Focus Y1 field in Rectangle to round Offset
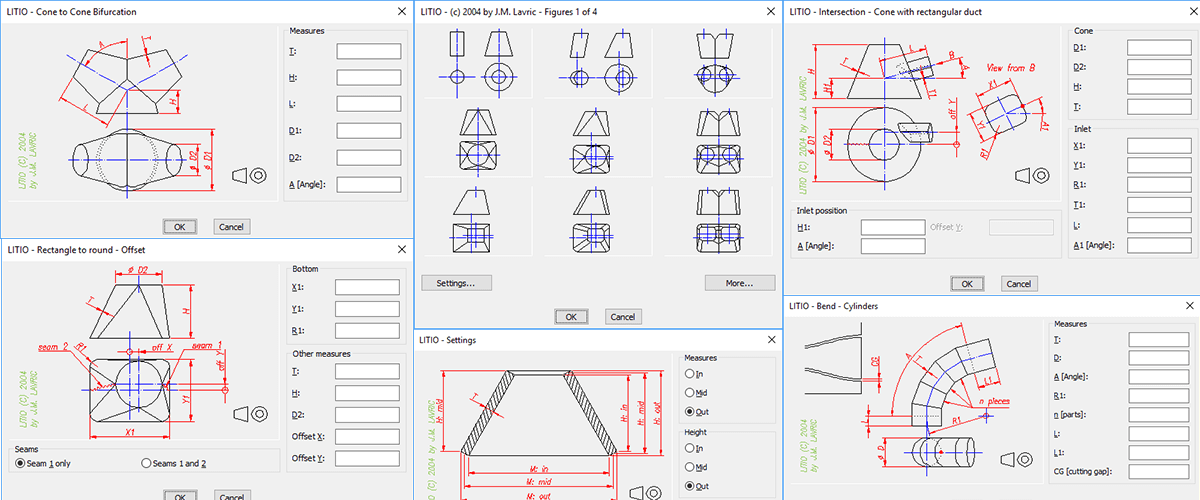 [367, 309]
